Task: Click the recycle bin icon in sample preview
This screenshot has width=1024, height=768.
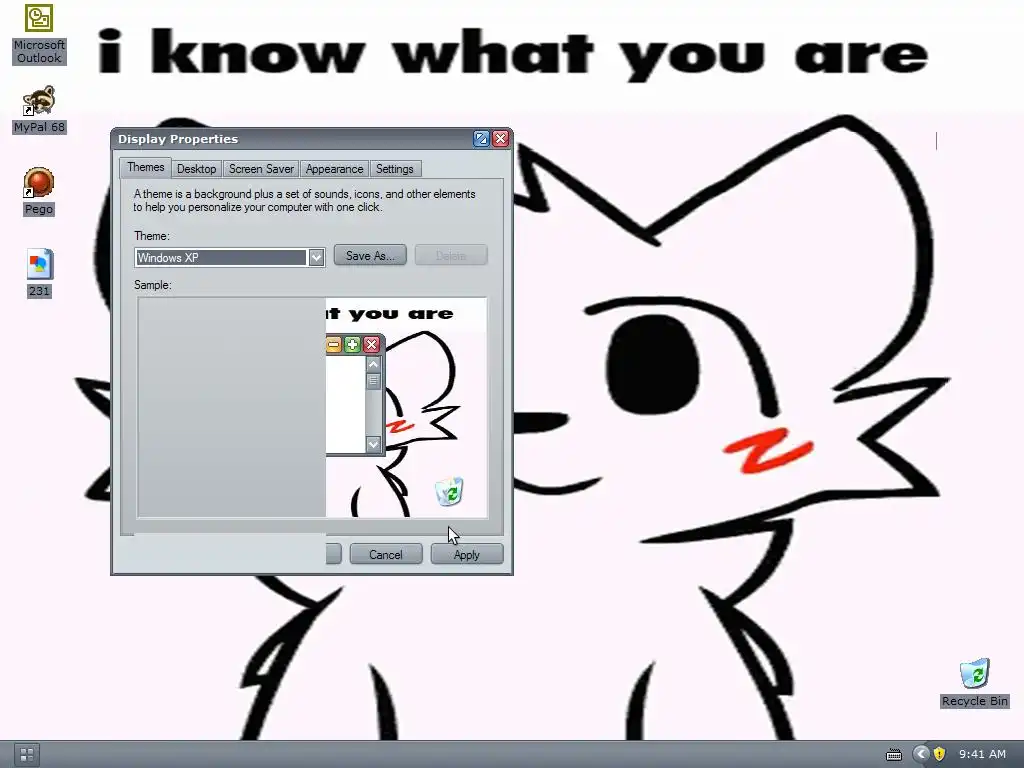Action: [x=449, y=491]
